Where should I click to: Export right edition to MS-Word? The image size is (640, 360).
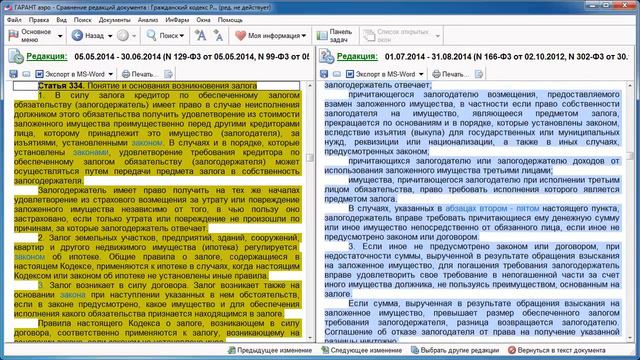click(x=381, y=74)
